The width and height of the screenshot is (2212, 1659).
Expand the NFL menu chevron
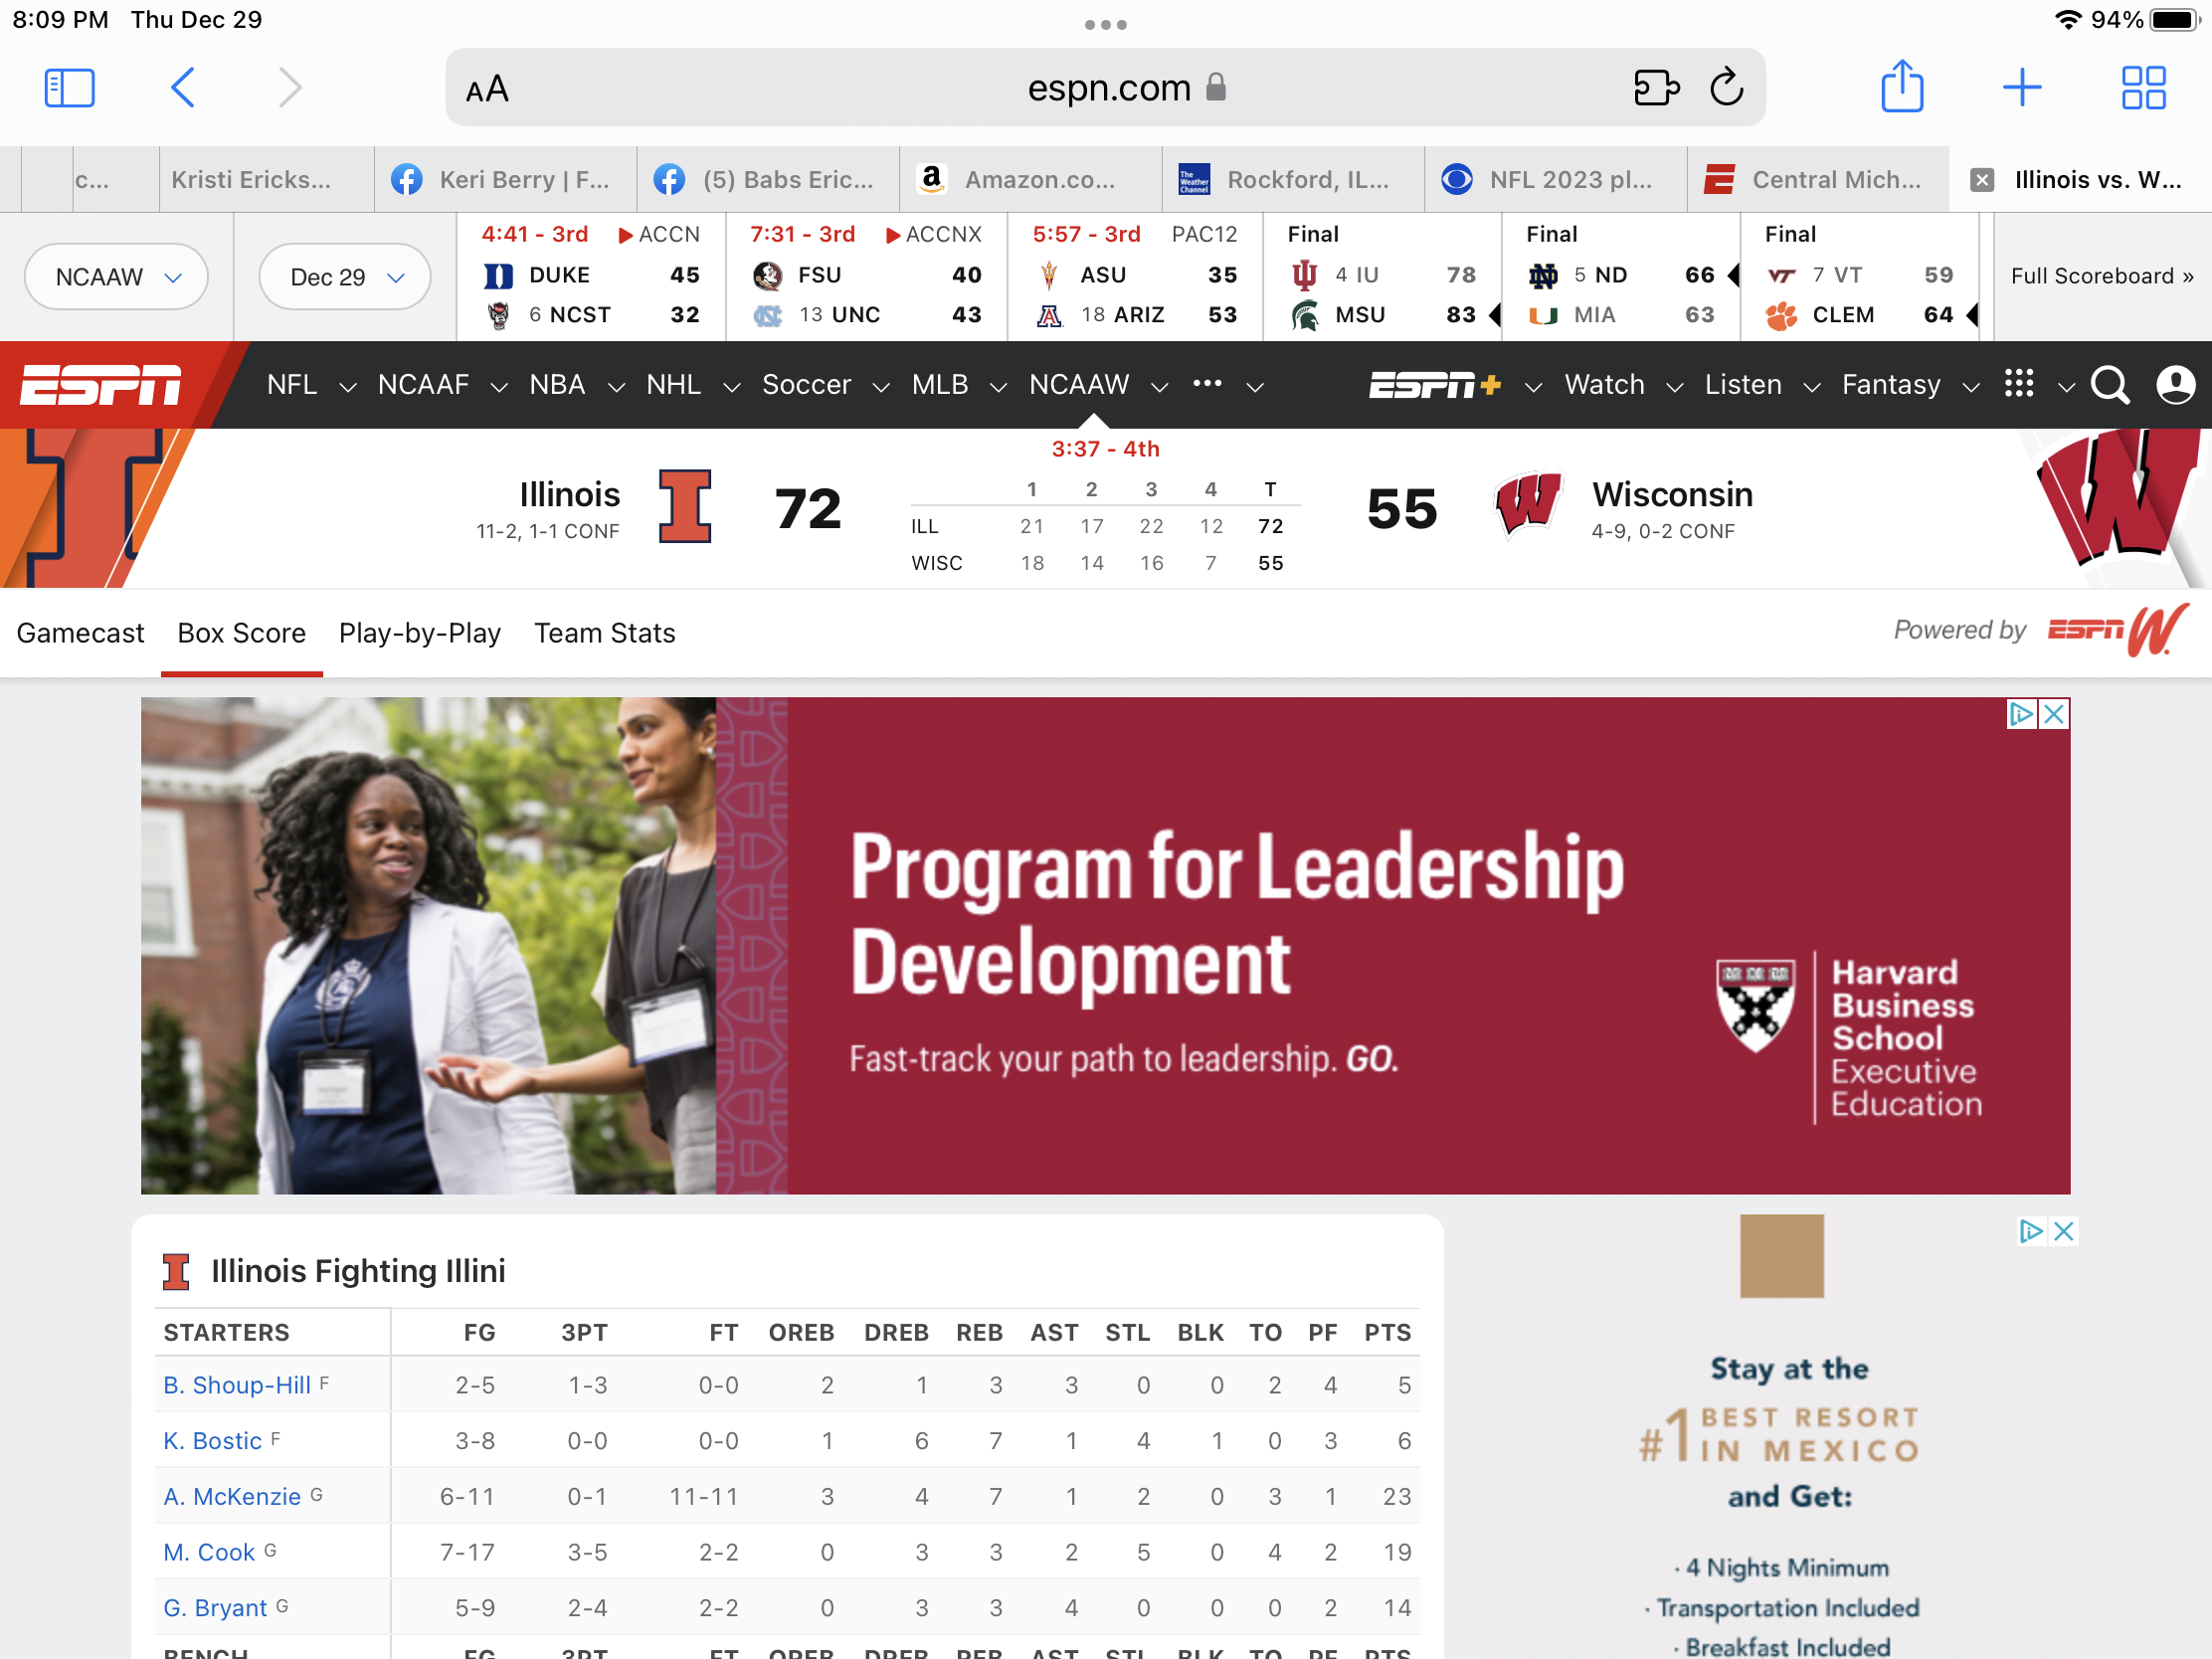pyautogui.click(x=348, y=387)
